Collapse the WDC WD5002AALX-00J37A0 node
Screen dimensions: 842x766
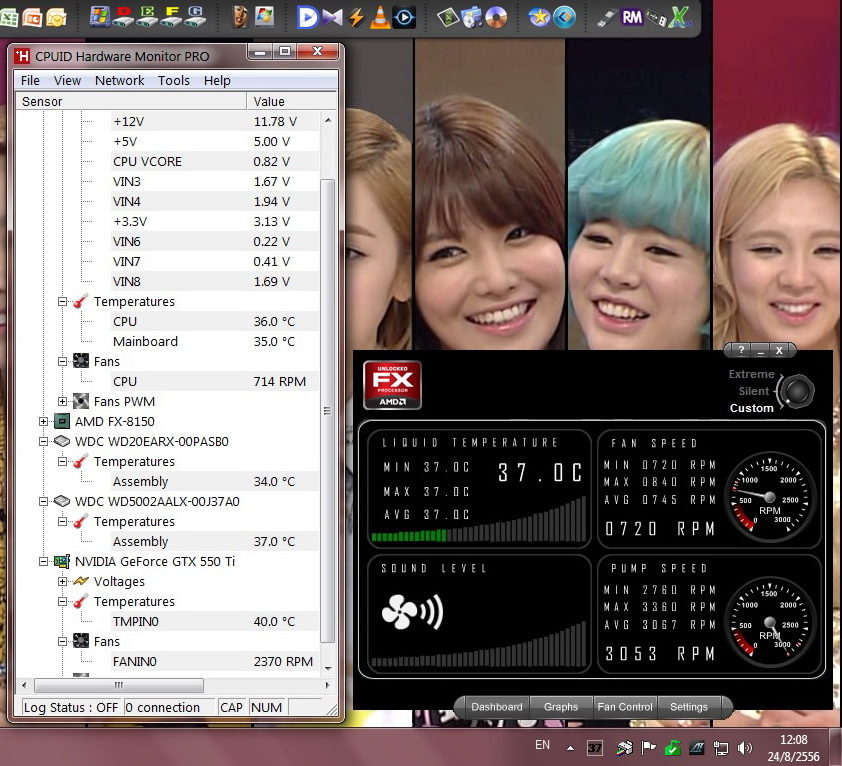tap(43, 502)
